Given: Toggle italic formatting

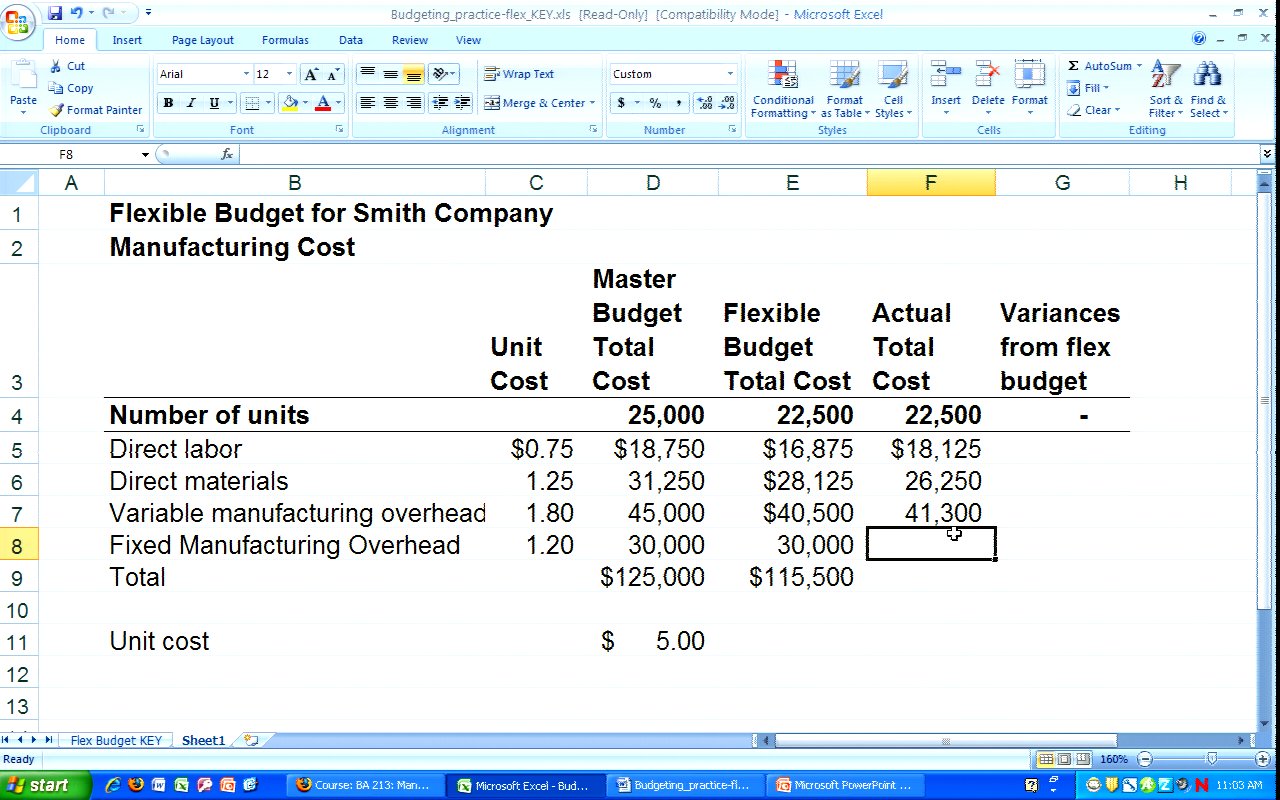Looking at the screenshot, I should tap(191, 103).
